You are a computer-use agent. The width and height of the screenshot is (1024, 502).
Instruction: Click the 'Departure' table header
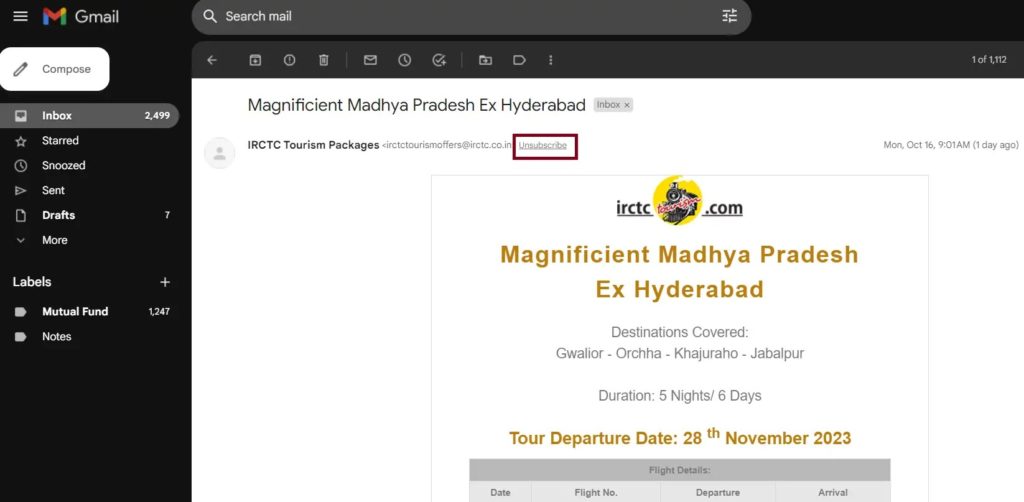[717, 493]
